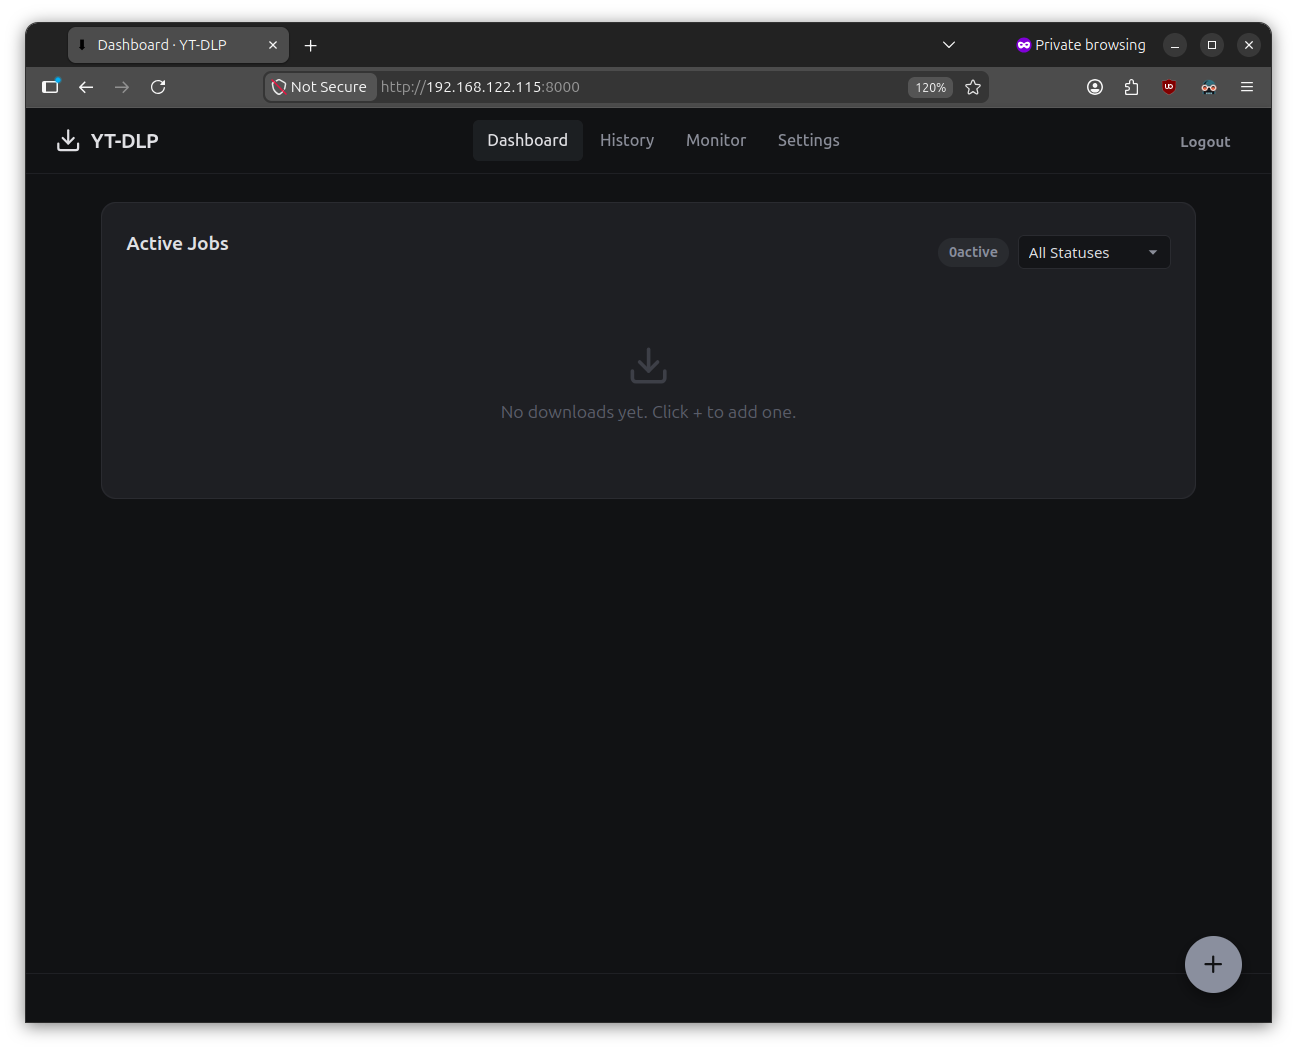
Task: Reset the 120% zoom level badge
Action: coord(930,87)
